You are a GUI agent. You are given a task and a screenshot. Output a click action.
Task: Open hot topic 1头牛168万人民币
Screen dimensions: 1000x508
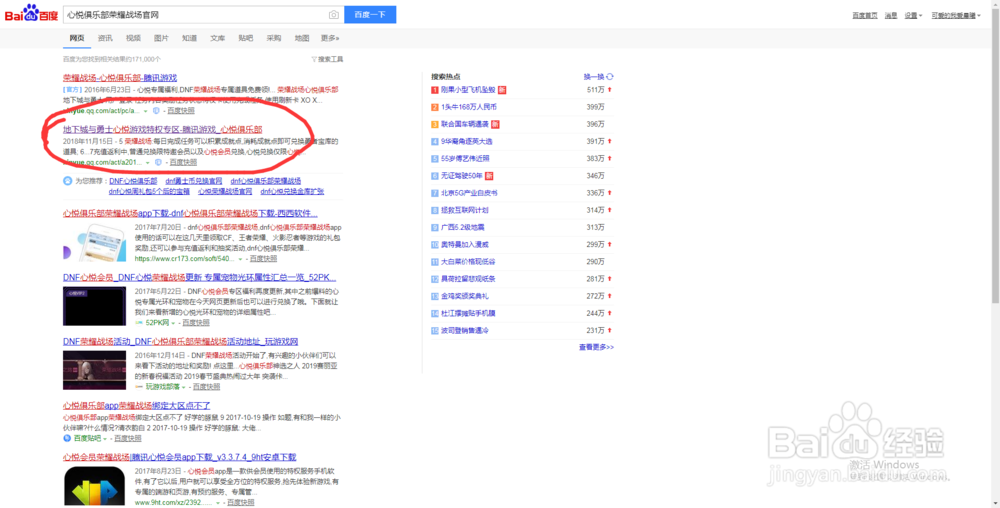(x=469, y=107)
